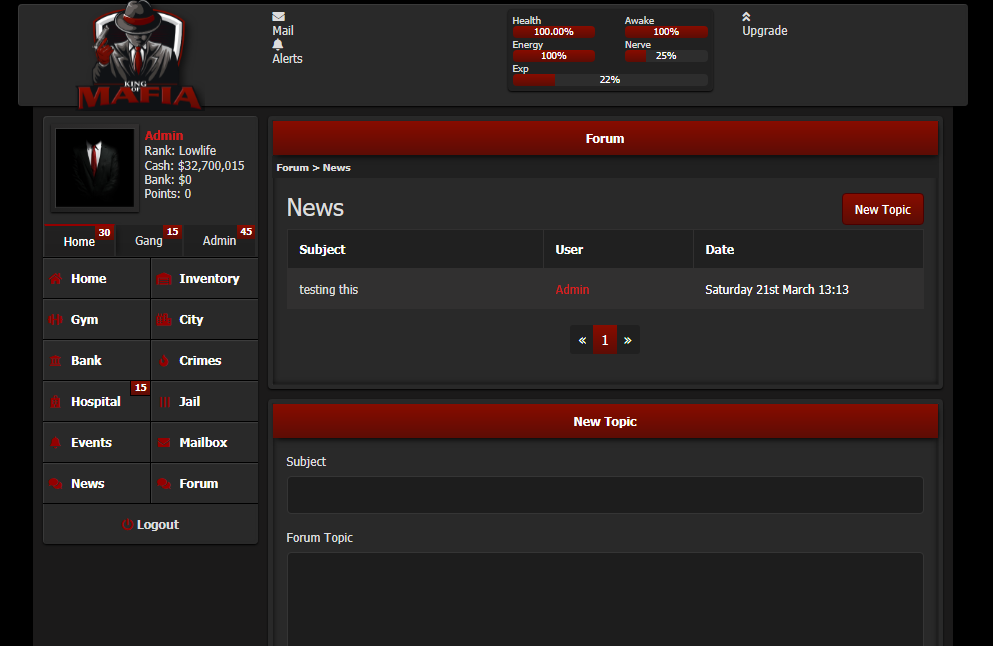993x646 pixels.
Task: Click the Forum chat bubbles icon
Action: coord(164,484)
